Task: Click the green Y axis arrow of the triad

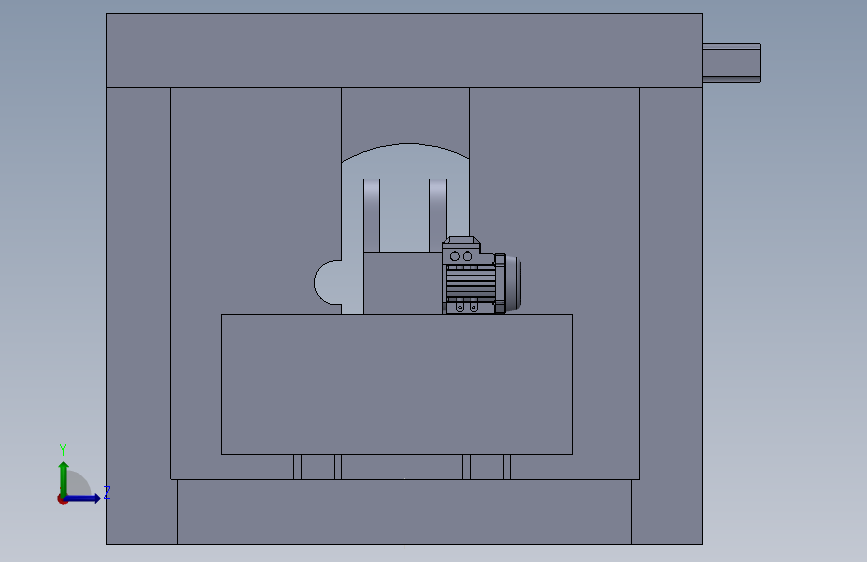Action: tap(64, 478)
